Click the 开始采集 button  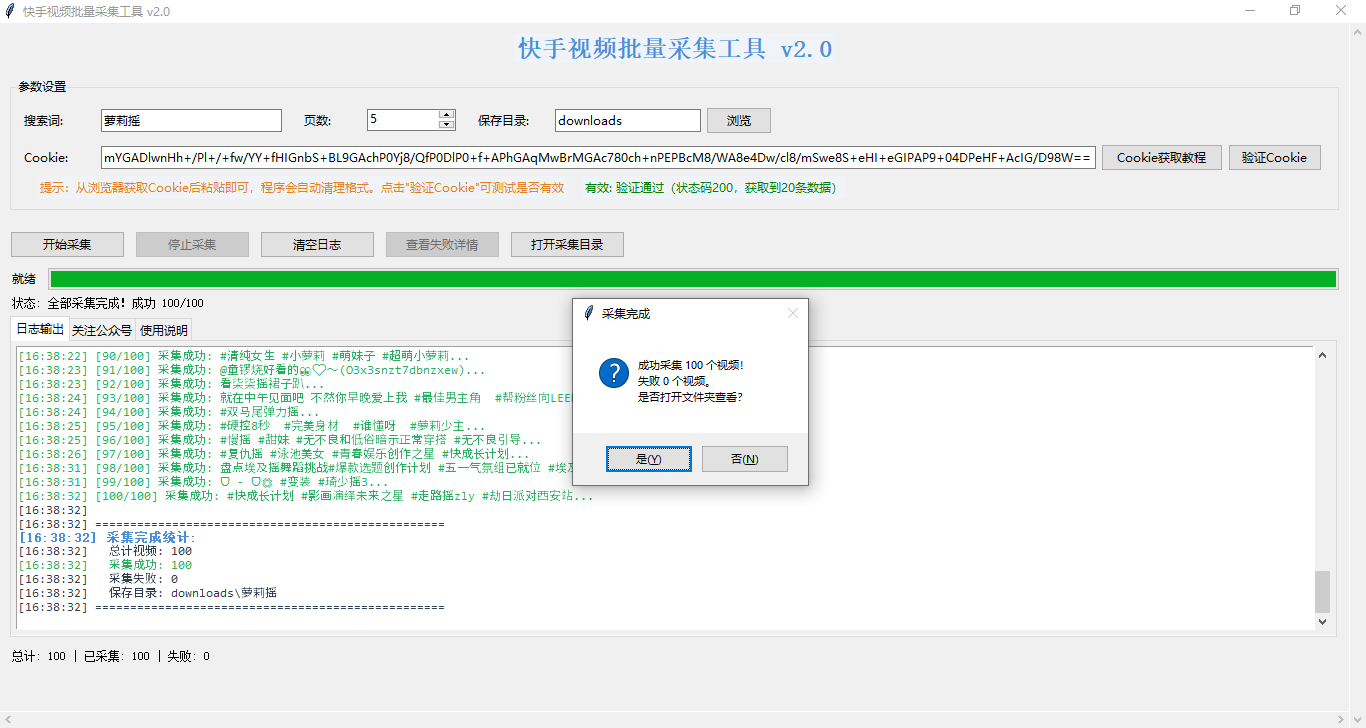[x=67, y=244]
